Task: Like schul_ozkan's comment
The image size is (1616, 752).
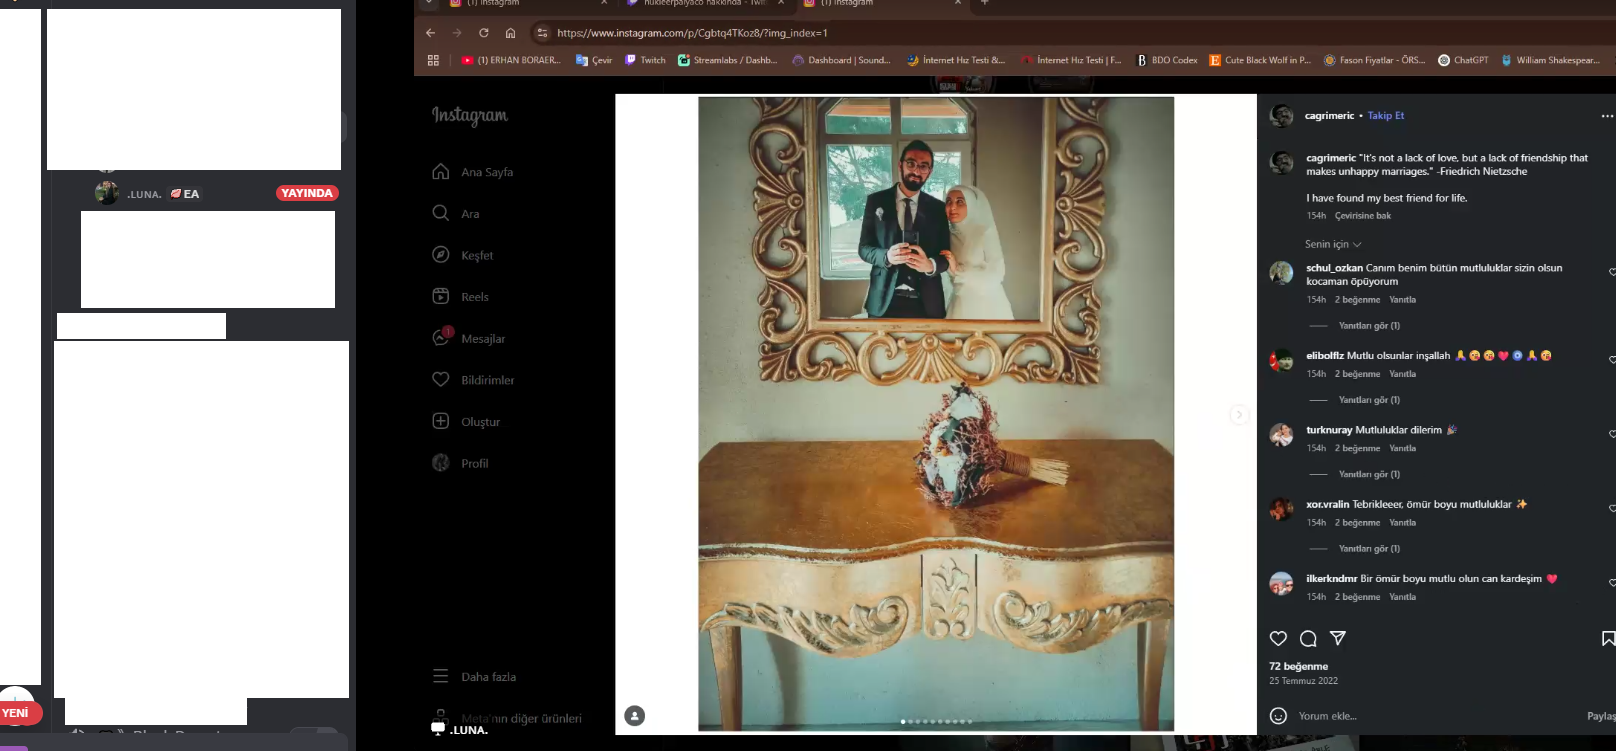Action: (1611, 272)
